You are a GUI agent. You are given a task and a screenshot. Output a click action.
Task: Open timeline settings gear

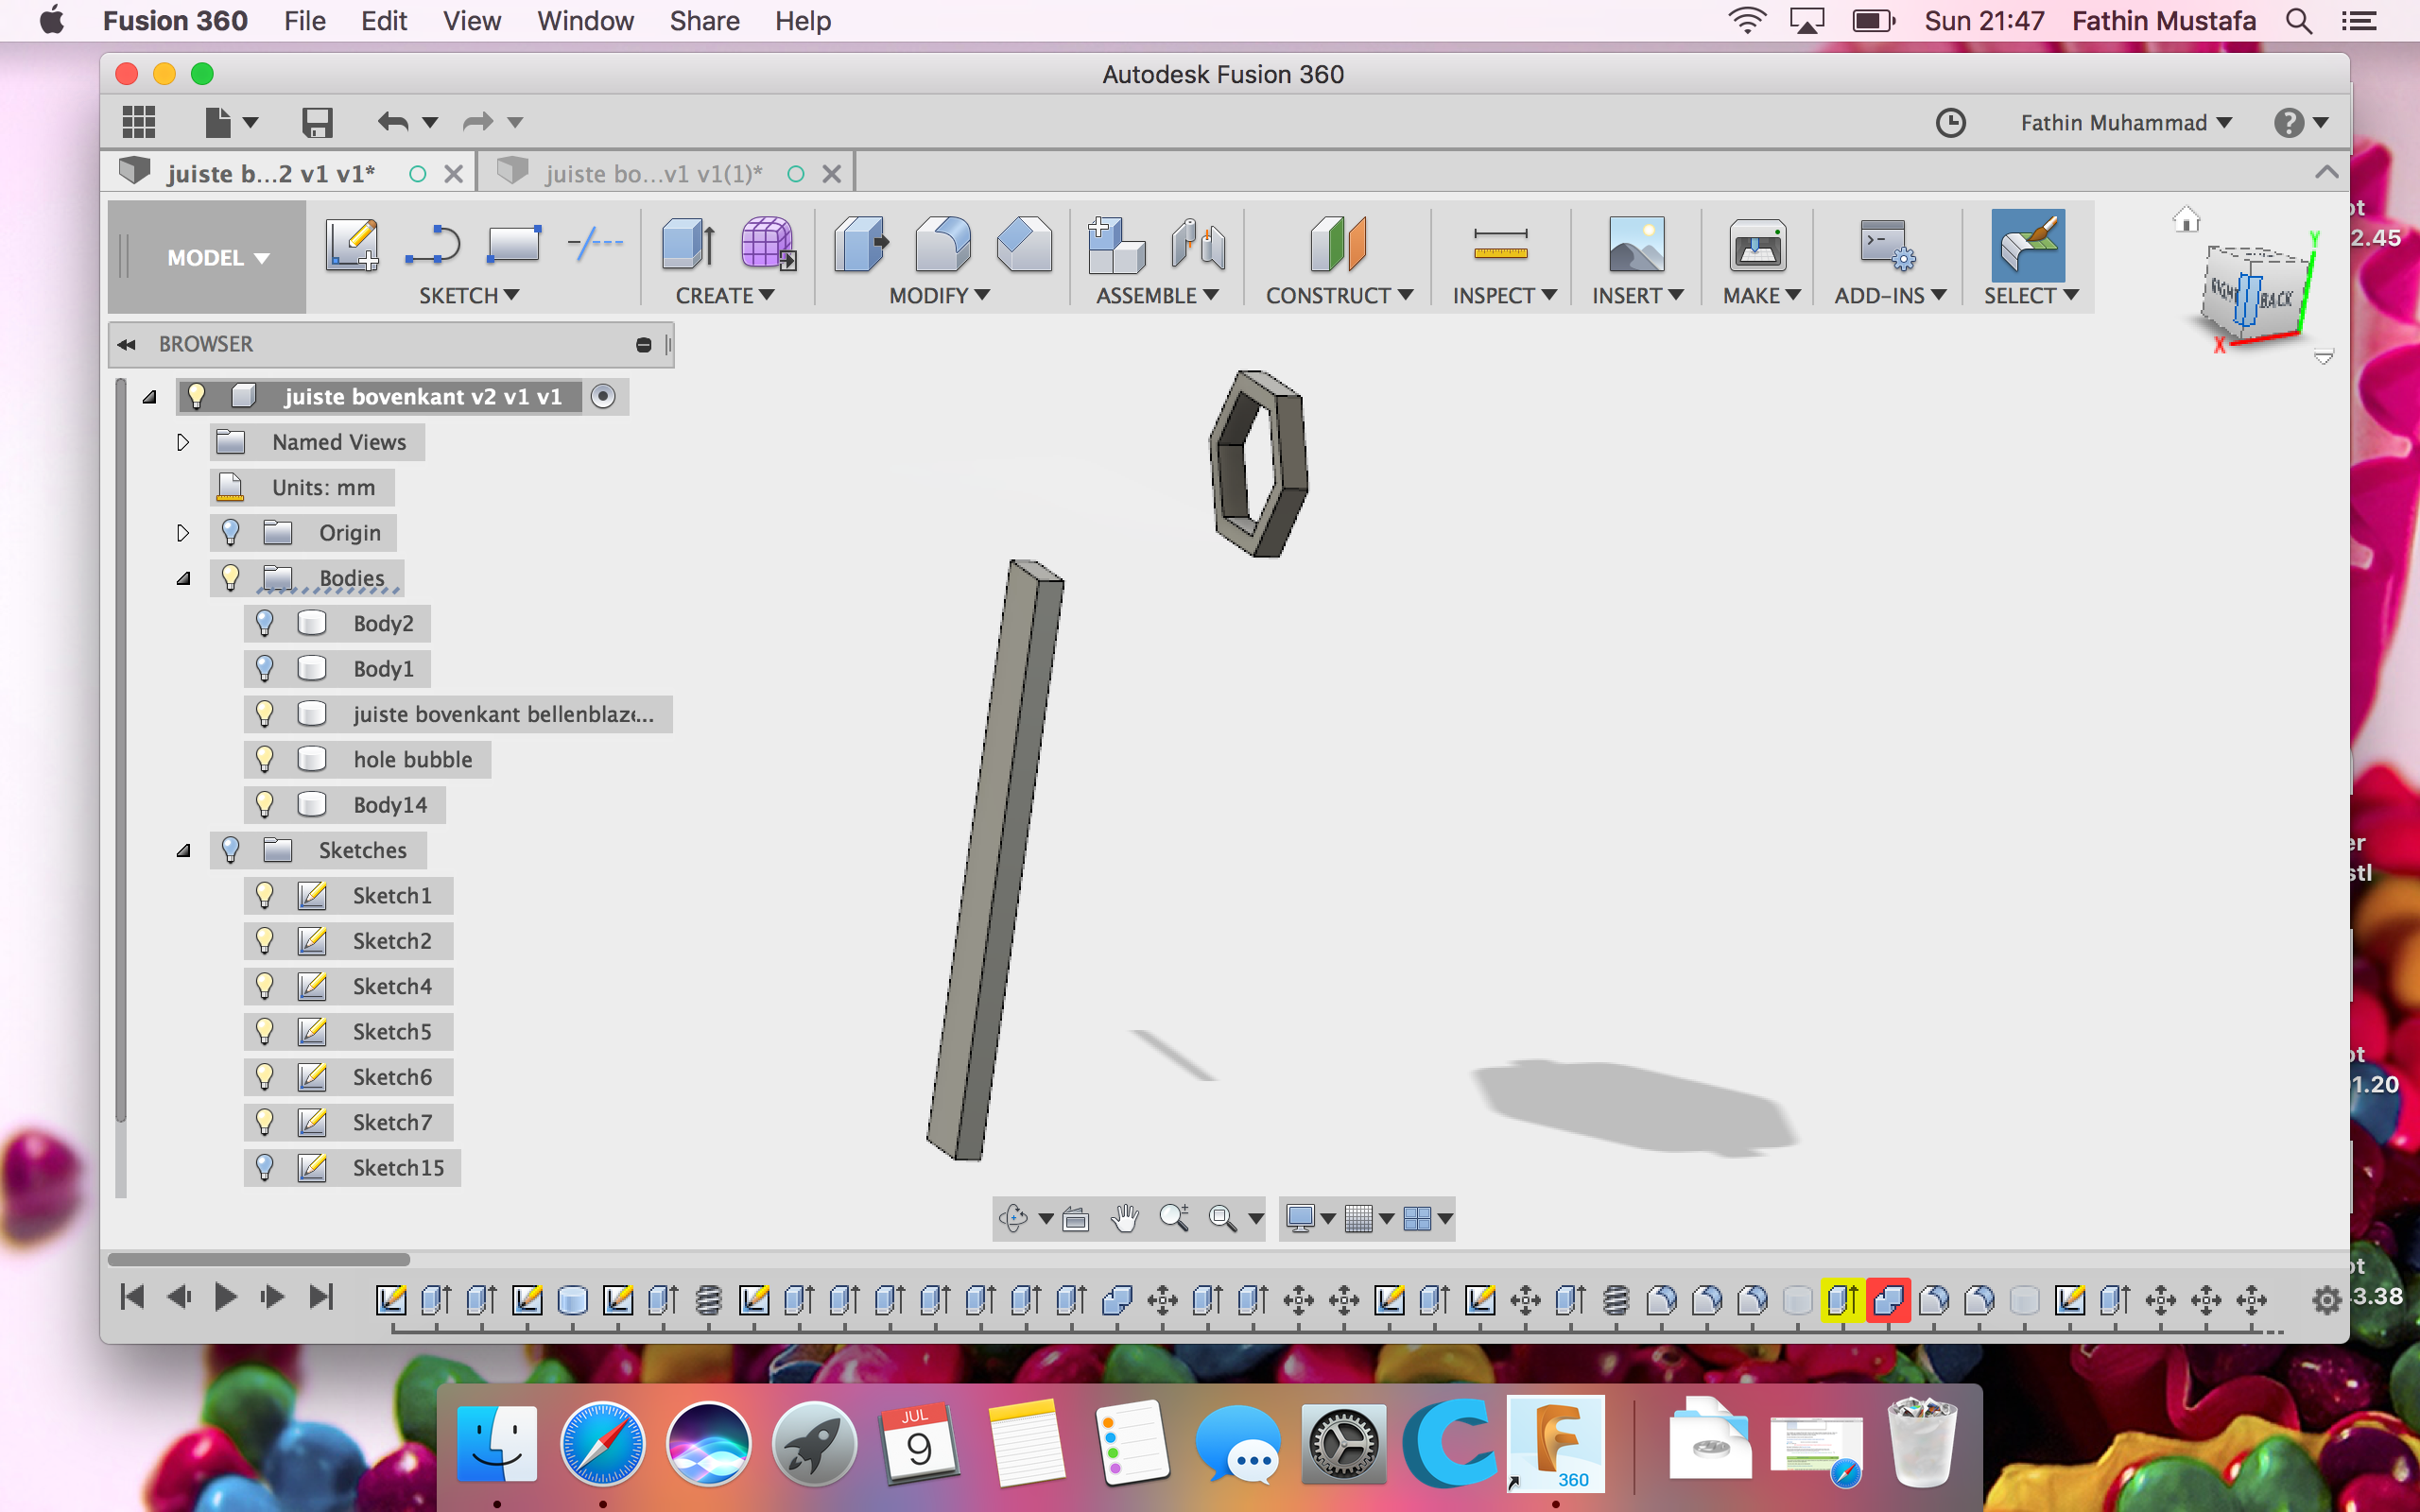click(2326, 1300)
